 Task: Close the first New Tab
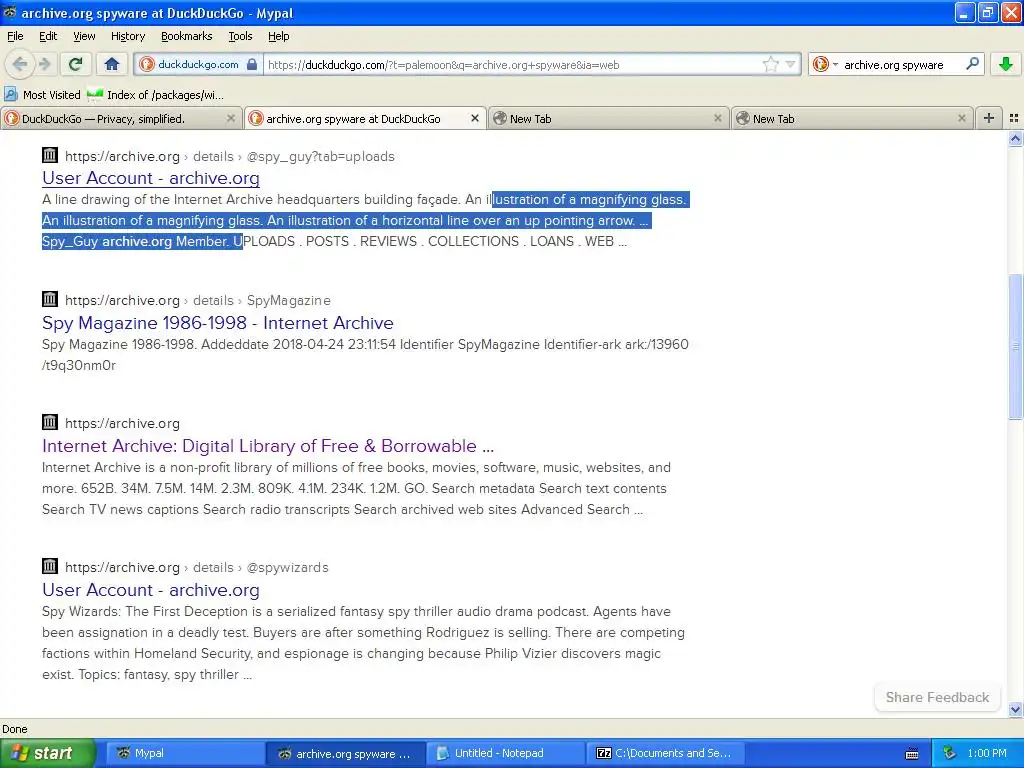718,118
